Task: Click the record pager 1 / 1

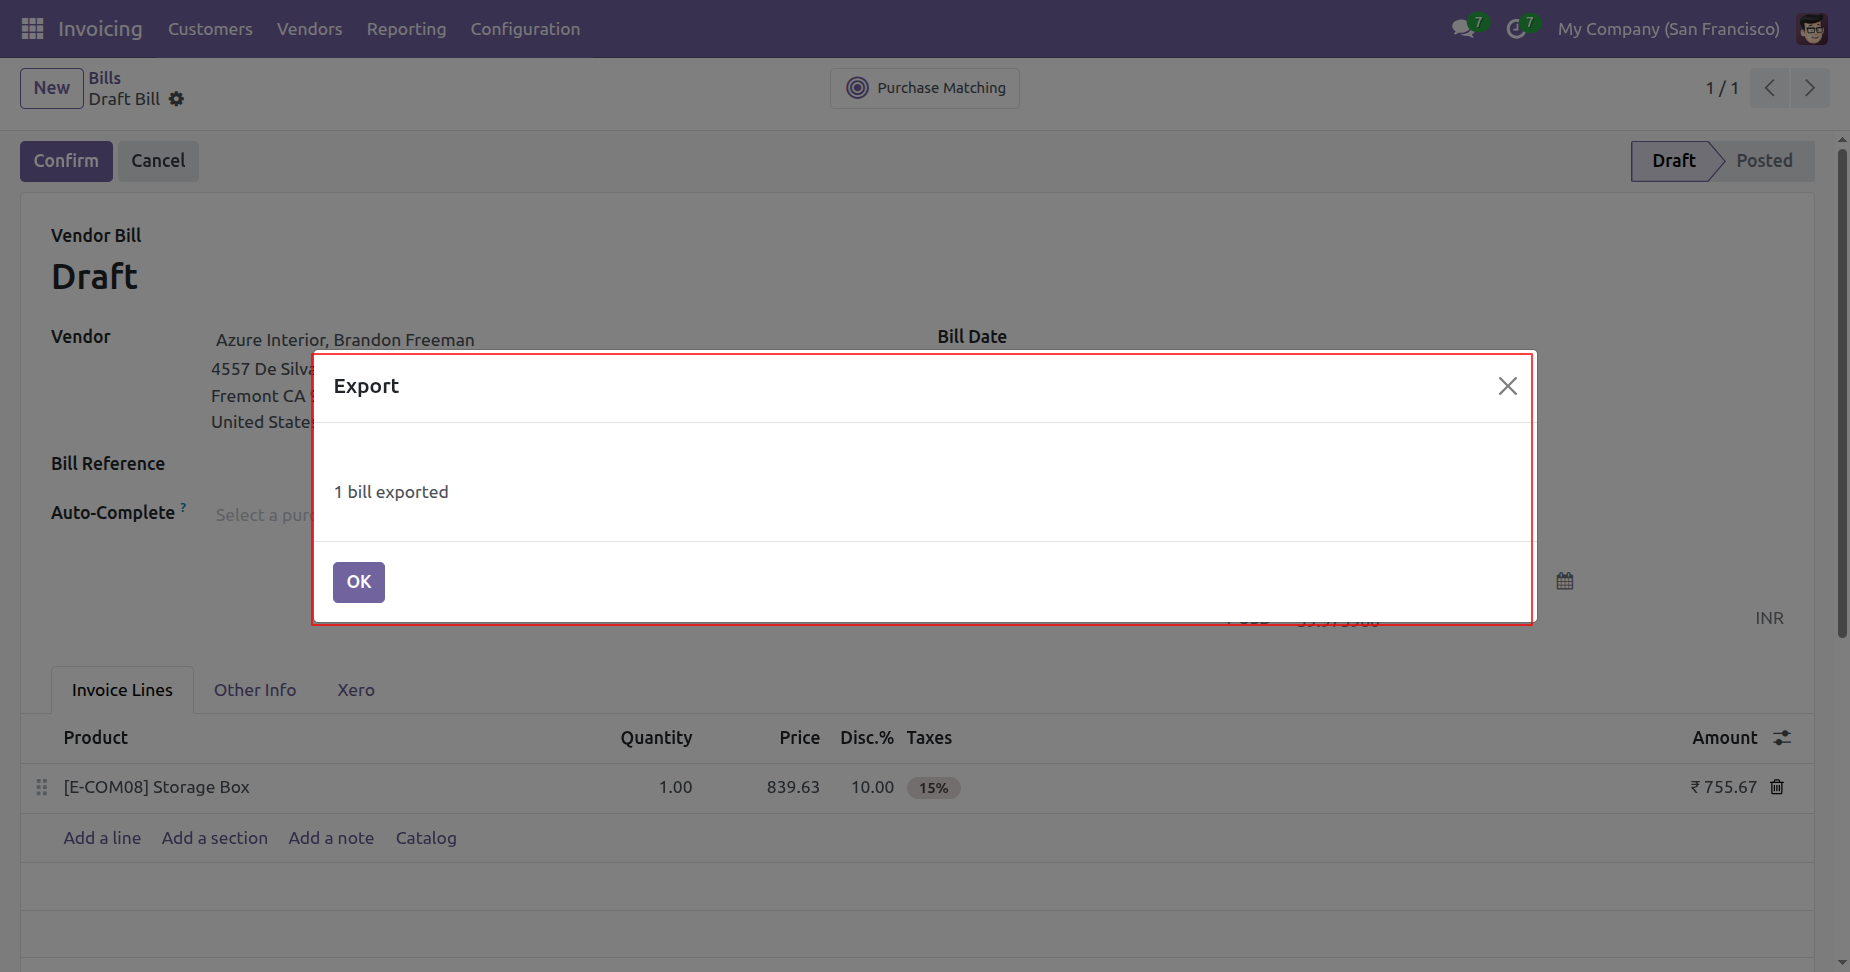Action: pos(1722,88)
